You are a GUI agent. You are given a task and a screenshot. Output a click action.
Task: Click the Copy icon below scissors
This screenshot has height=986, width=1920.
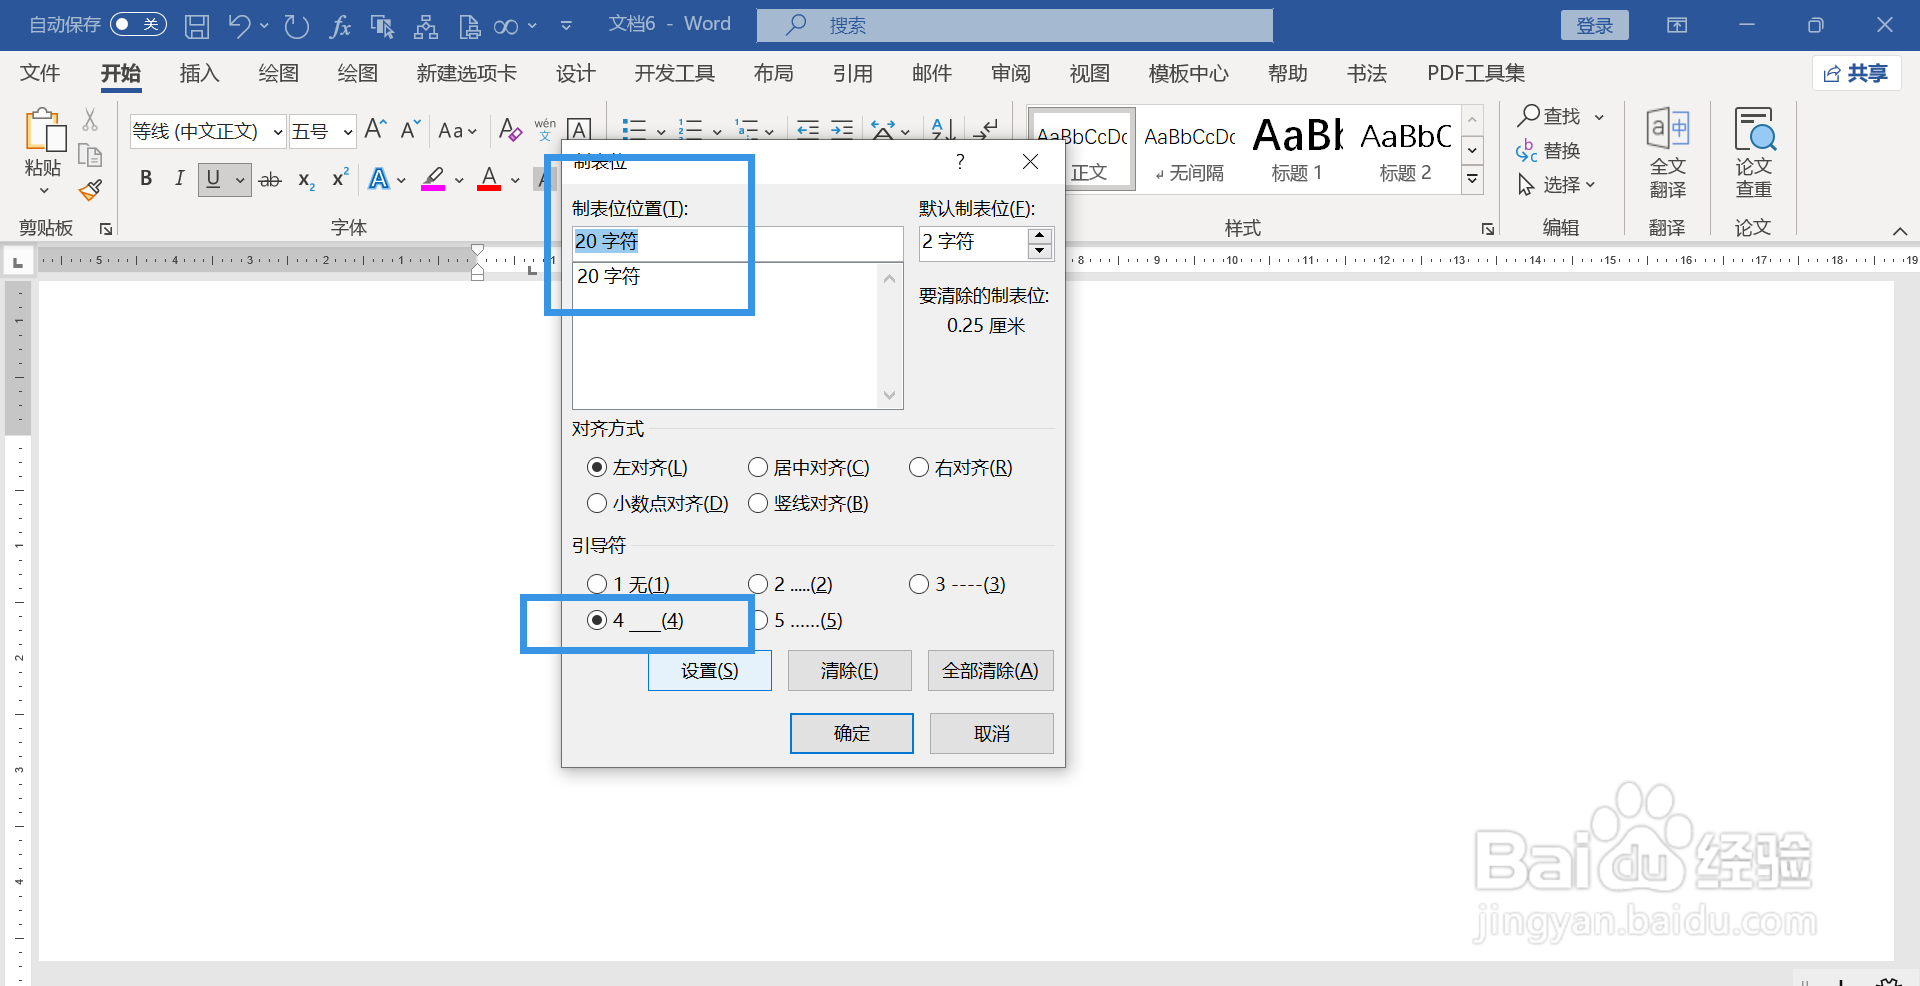(x=90, y=155)
